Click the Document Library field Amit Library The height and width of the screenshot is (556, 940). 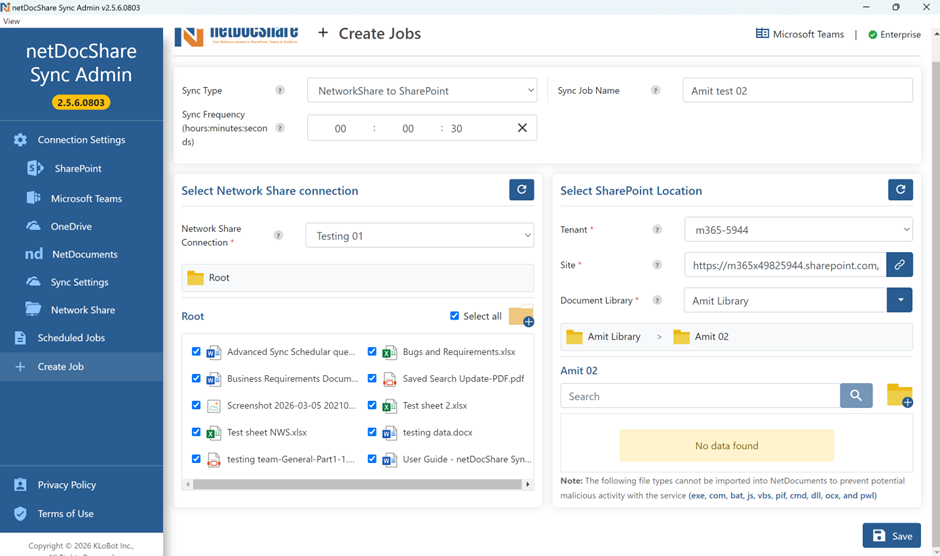(785, 300)
